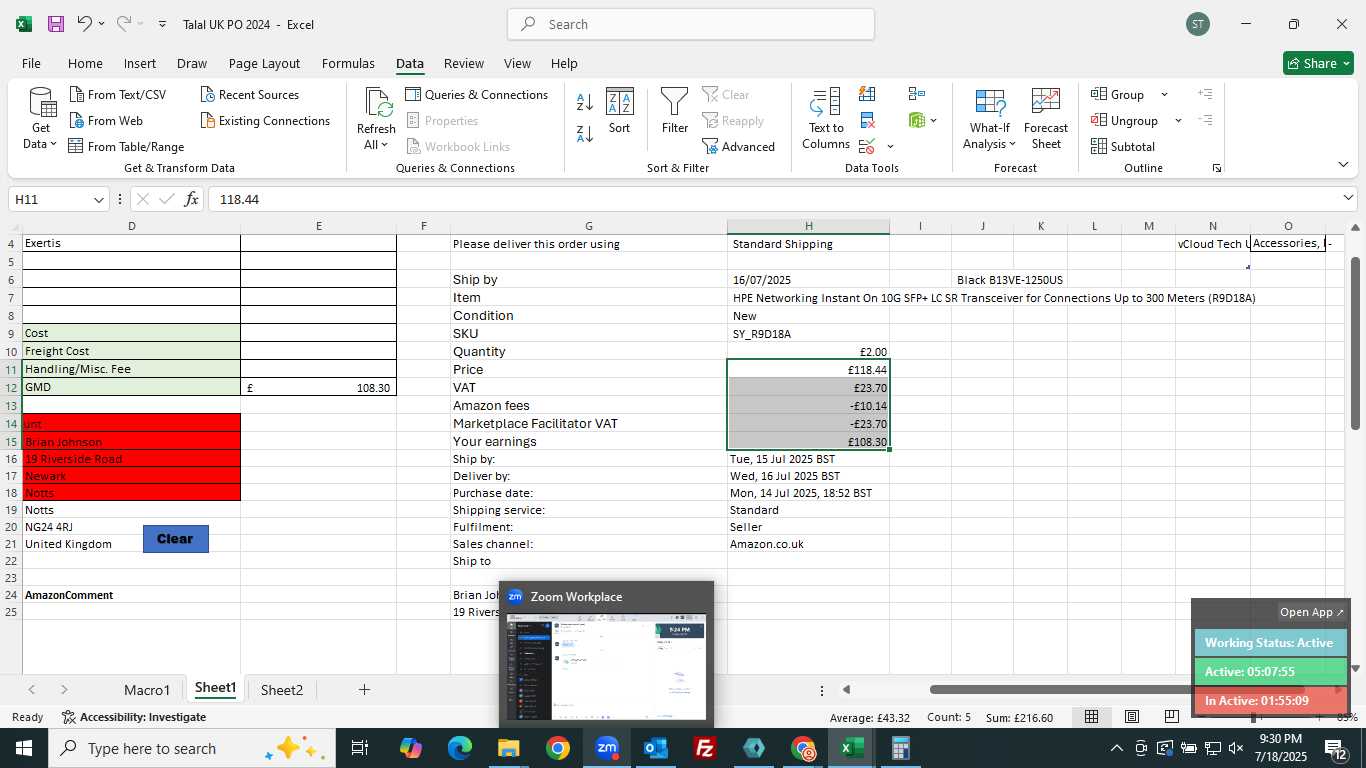
Task: Click Remove Duplicates icon
Action: (x=867, y=120)
